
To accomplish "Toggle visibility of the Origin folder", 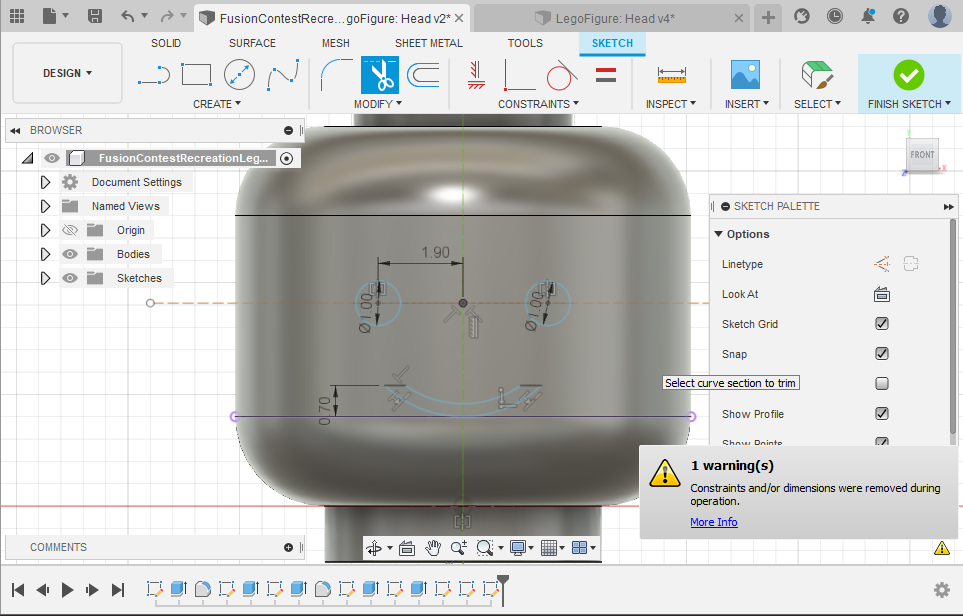I will pos(70,230).
